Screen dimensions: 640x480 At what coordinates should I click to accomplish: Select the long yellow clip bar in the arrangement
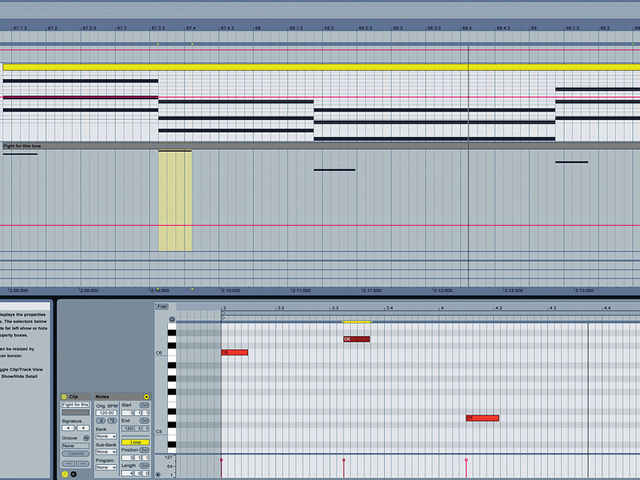point(322,67)
